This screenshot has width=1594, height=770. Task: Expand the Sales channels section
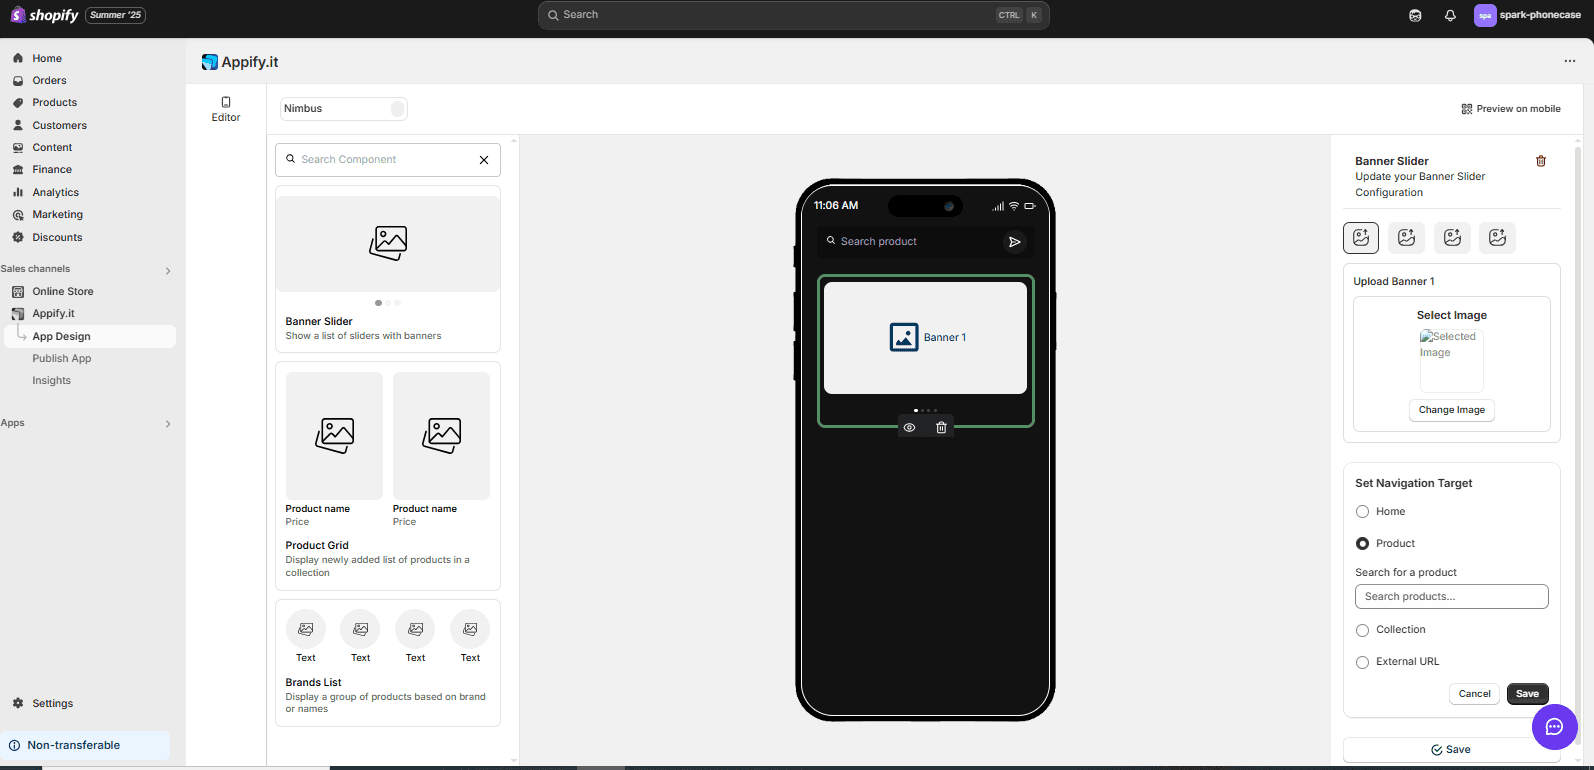[x=167, y=270]
